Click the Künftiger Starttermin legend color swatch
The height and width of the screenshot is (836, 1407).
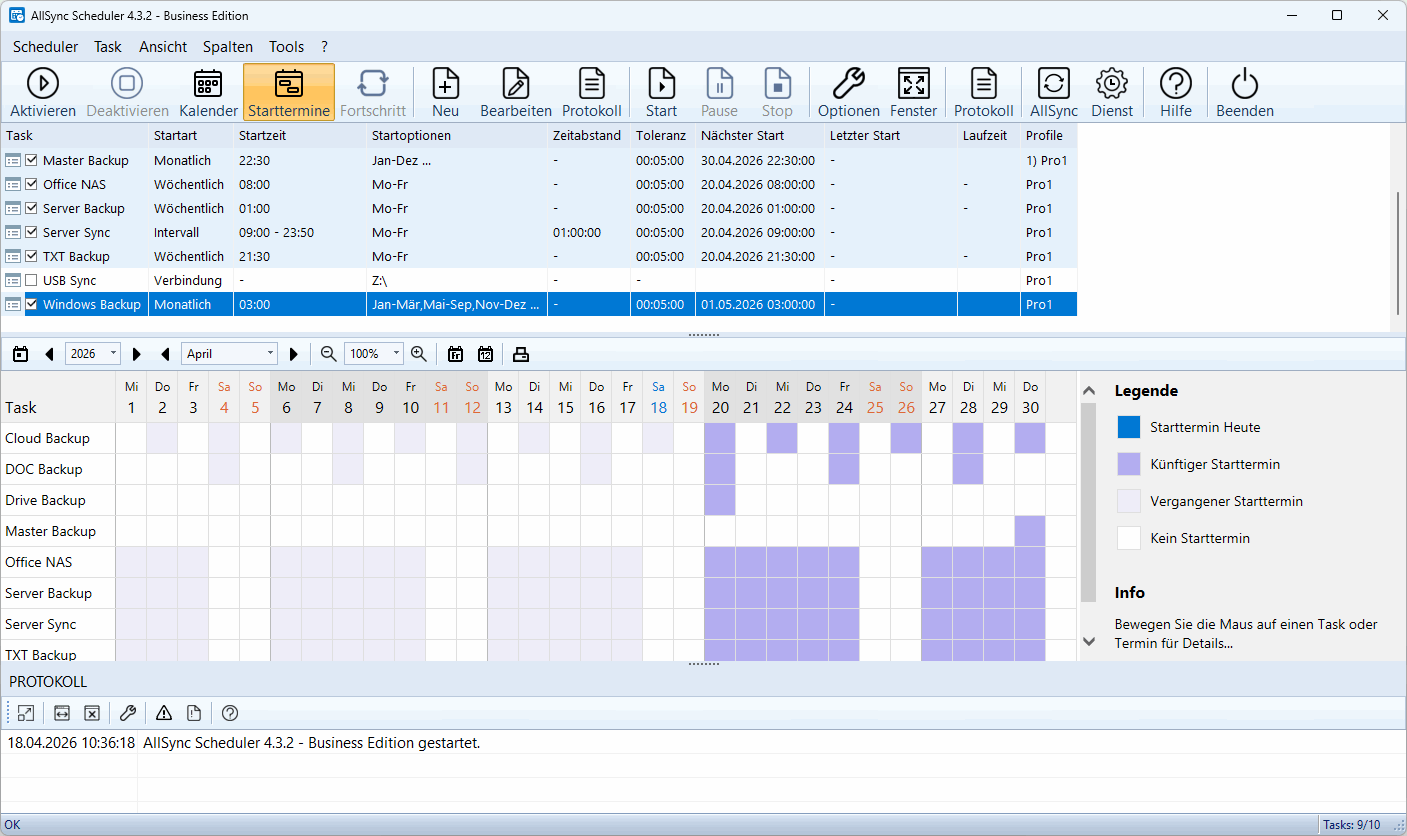tap(1128, 464)
